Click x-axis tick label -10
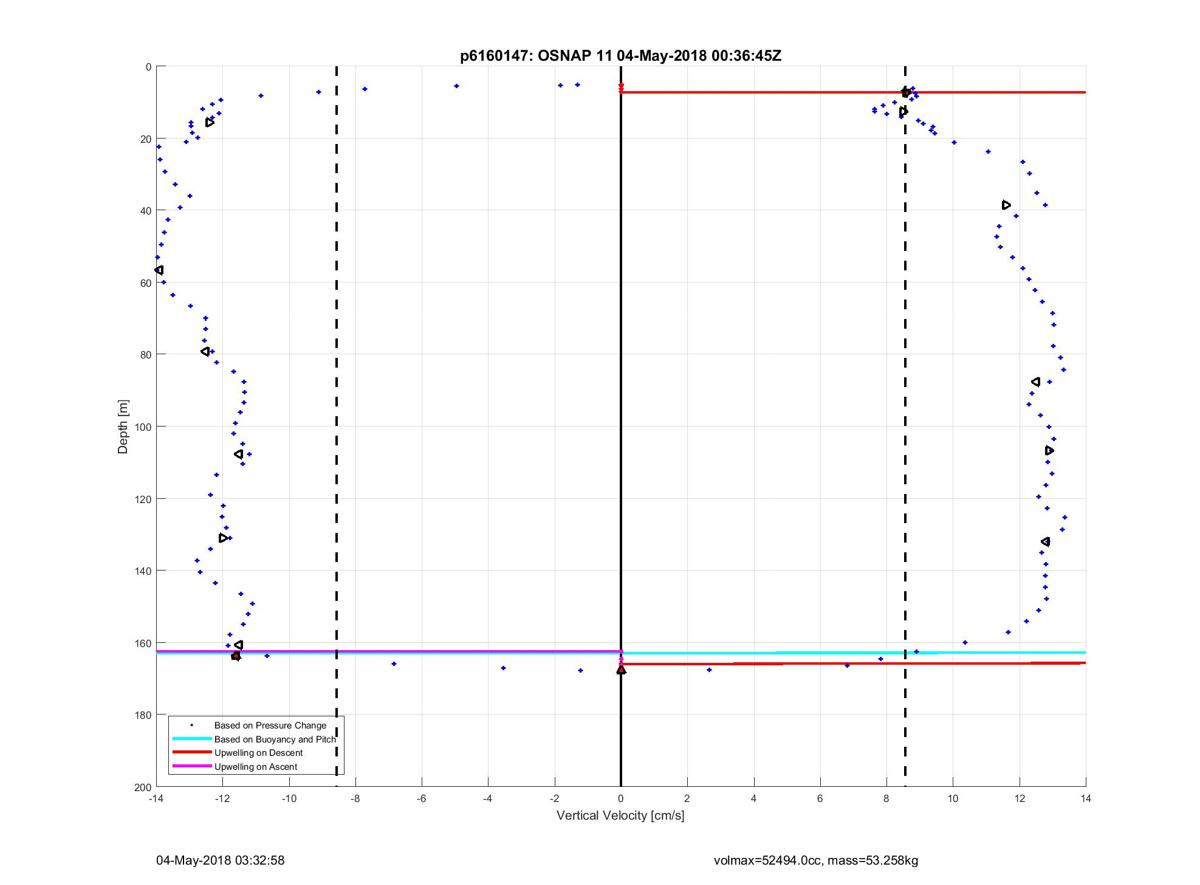Image resolution: width=1200 pixels, height=885 pixels. point(289,799)
